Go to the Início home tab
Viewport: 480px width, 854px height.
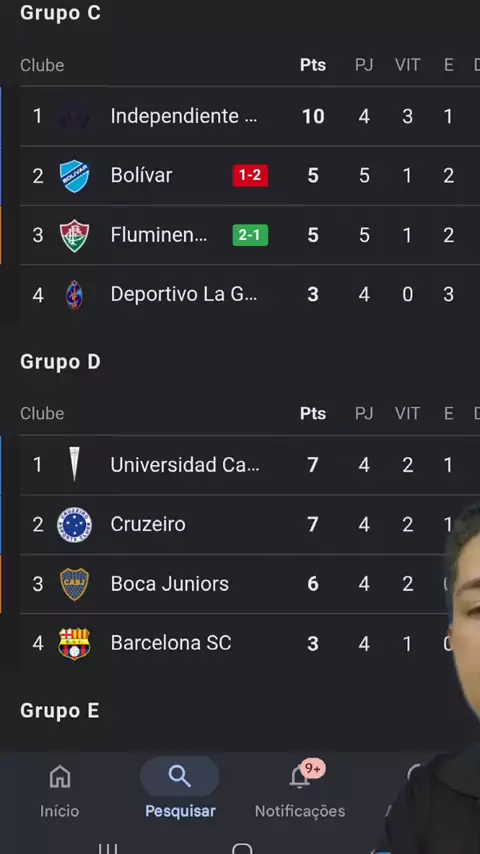click(x=59, y=790)
